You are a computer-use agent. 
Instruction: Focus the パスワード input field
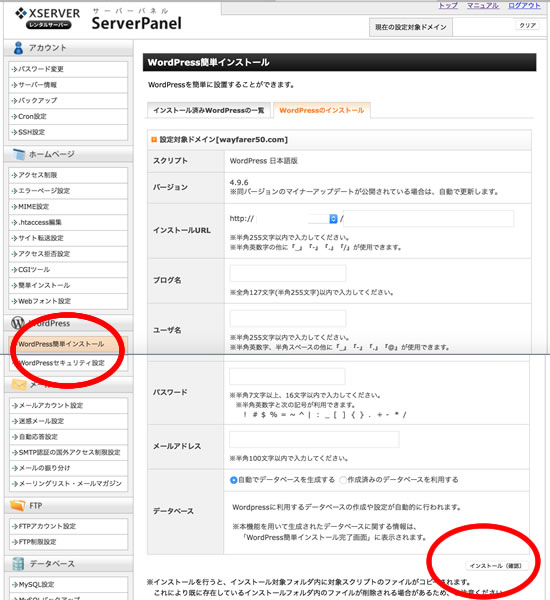[x=287, y=377]
